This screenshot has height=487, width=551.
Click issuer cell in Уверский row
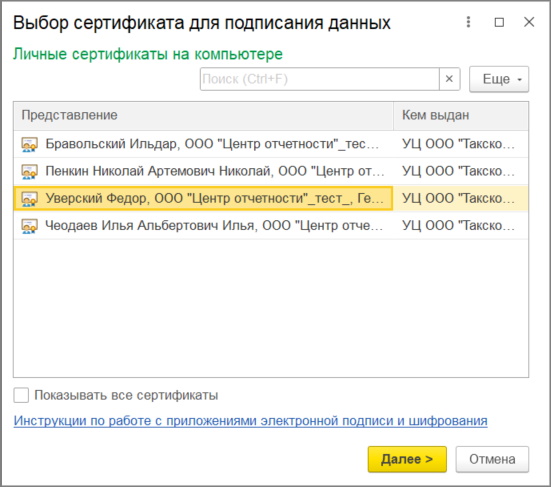tap(461, 199)
